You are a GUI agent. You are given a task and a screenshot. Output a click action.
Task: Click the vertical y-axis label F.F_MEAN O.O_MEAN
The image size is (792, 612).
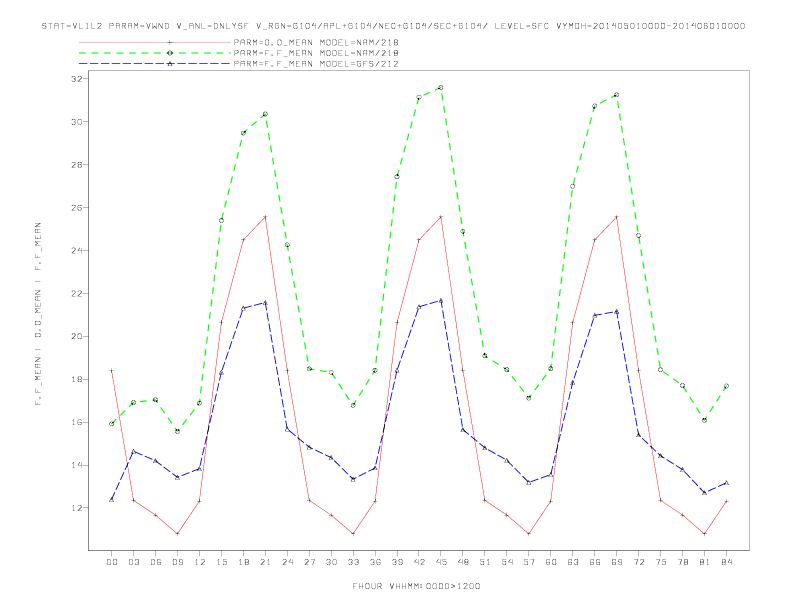(38, 314)
